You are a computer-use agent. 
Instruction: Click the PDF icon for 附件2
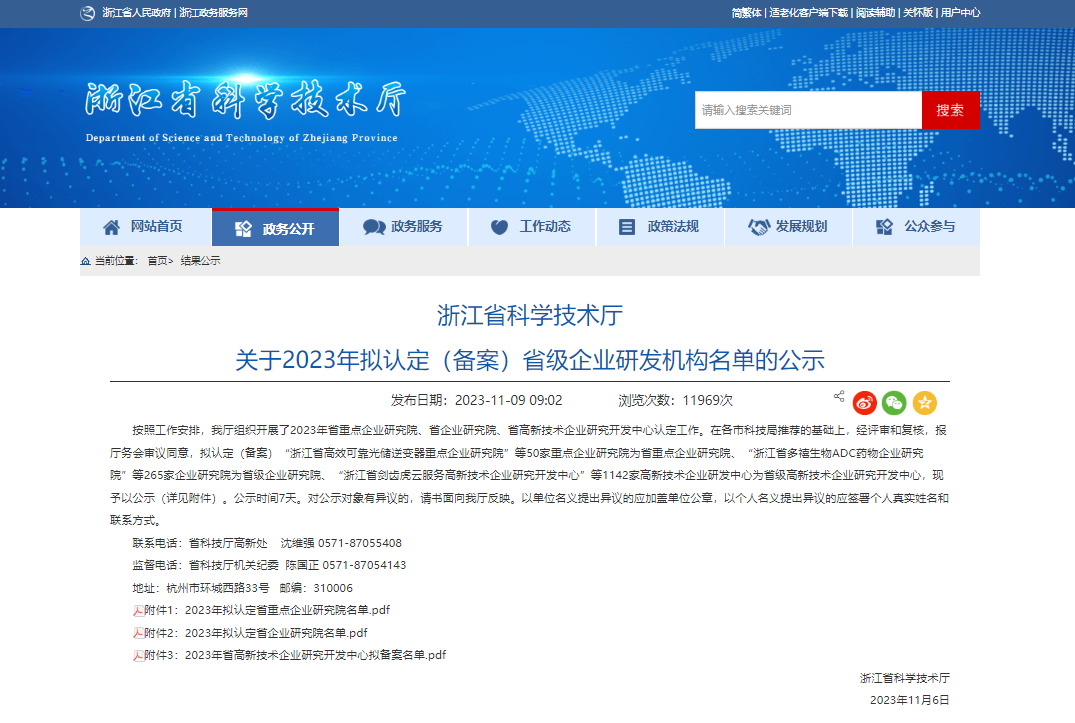coord(138,633)
